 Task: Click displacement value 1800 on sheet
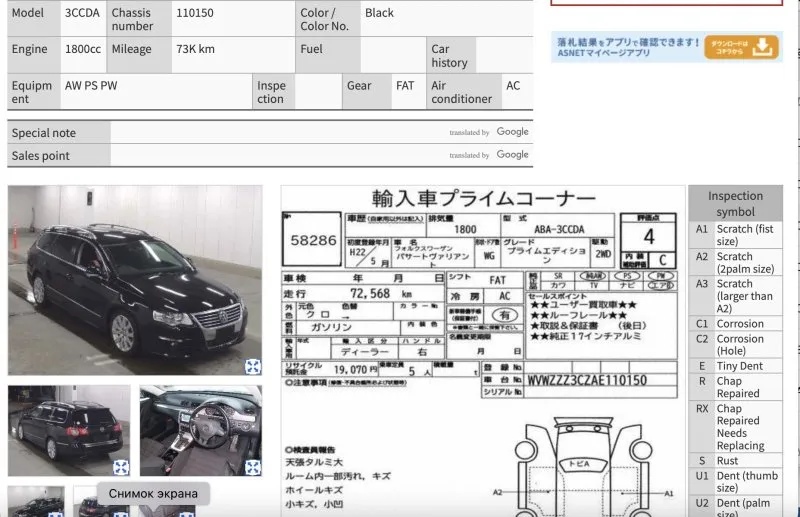[465, 230]
